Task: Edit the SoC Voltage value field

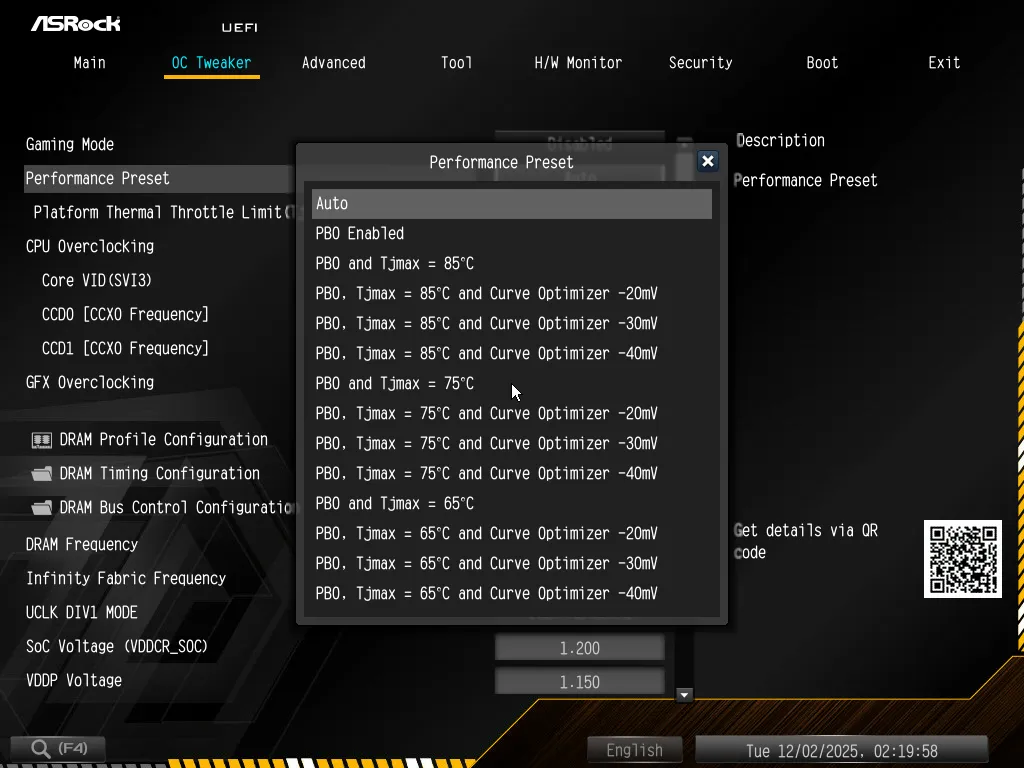Action: [579, 648]
